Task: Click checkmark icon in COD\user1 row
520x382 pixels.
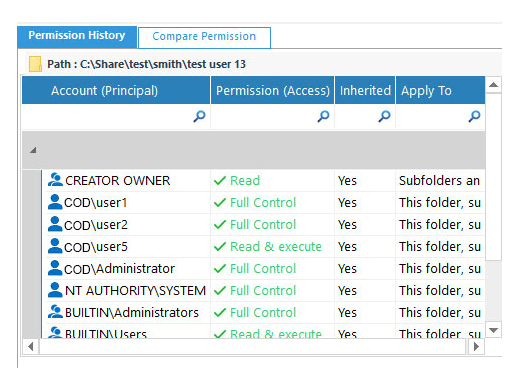Action: click(x=220, y=203)
